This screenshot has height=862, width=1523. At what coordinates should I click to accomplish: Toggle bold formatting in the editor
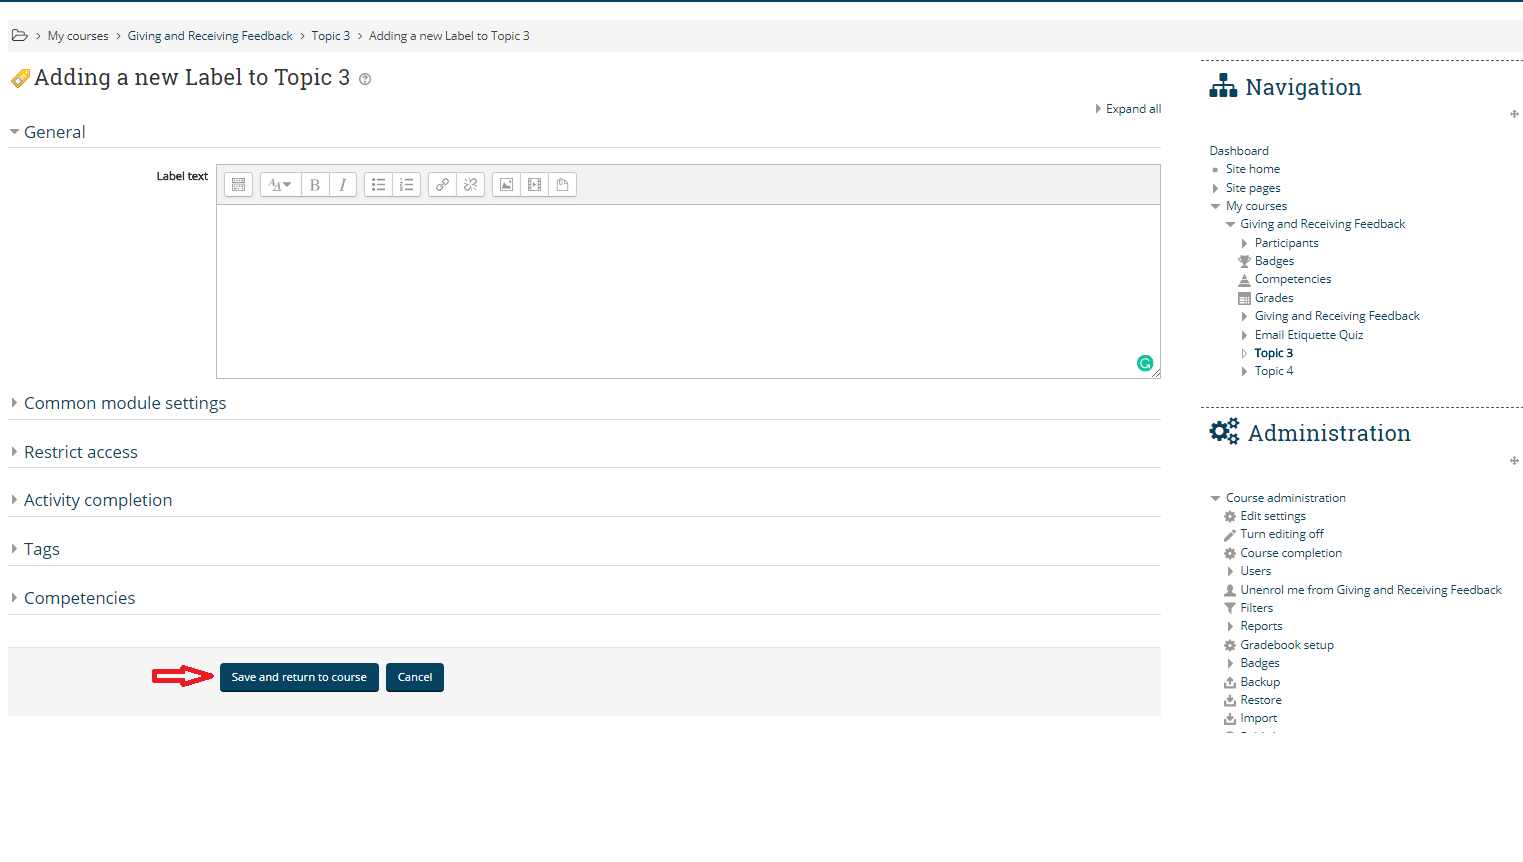click(x=315, y=185)
